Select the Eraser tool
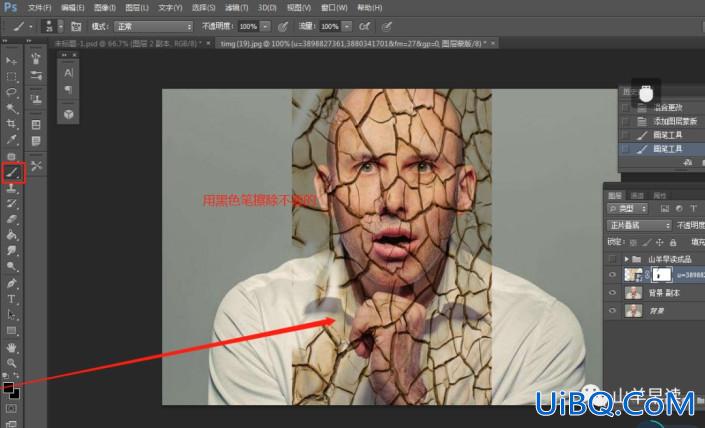Screen dimensions: 705x428 11,219
